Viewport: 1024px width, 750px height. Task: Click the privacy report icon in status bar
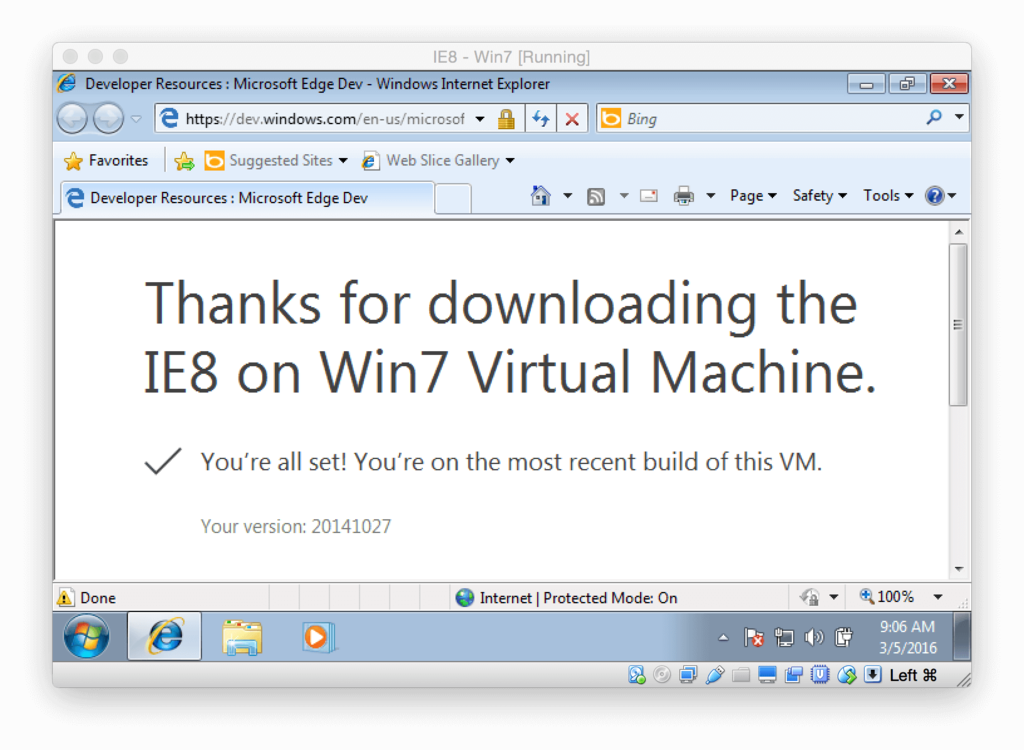pyautogui.click(x=810, y=596)
